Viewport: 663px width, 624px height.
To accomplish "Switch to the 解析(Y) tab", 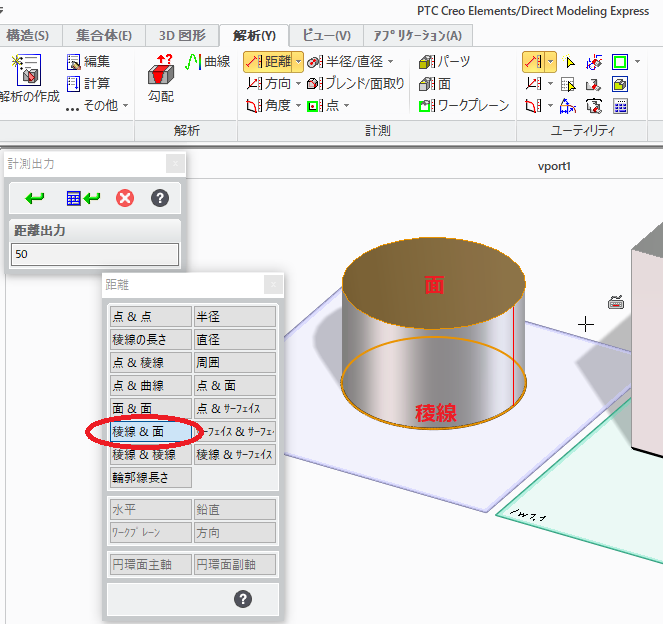I will coord(254,36).
